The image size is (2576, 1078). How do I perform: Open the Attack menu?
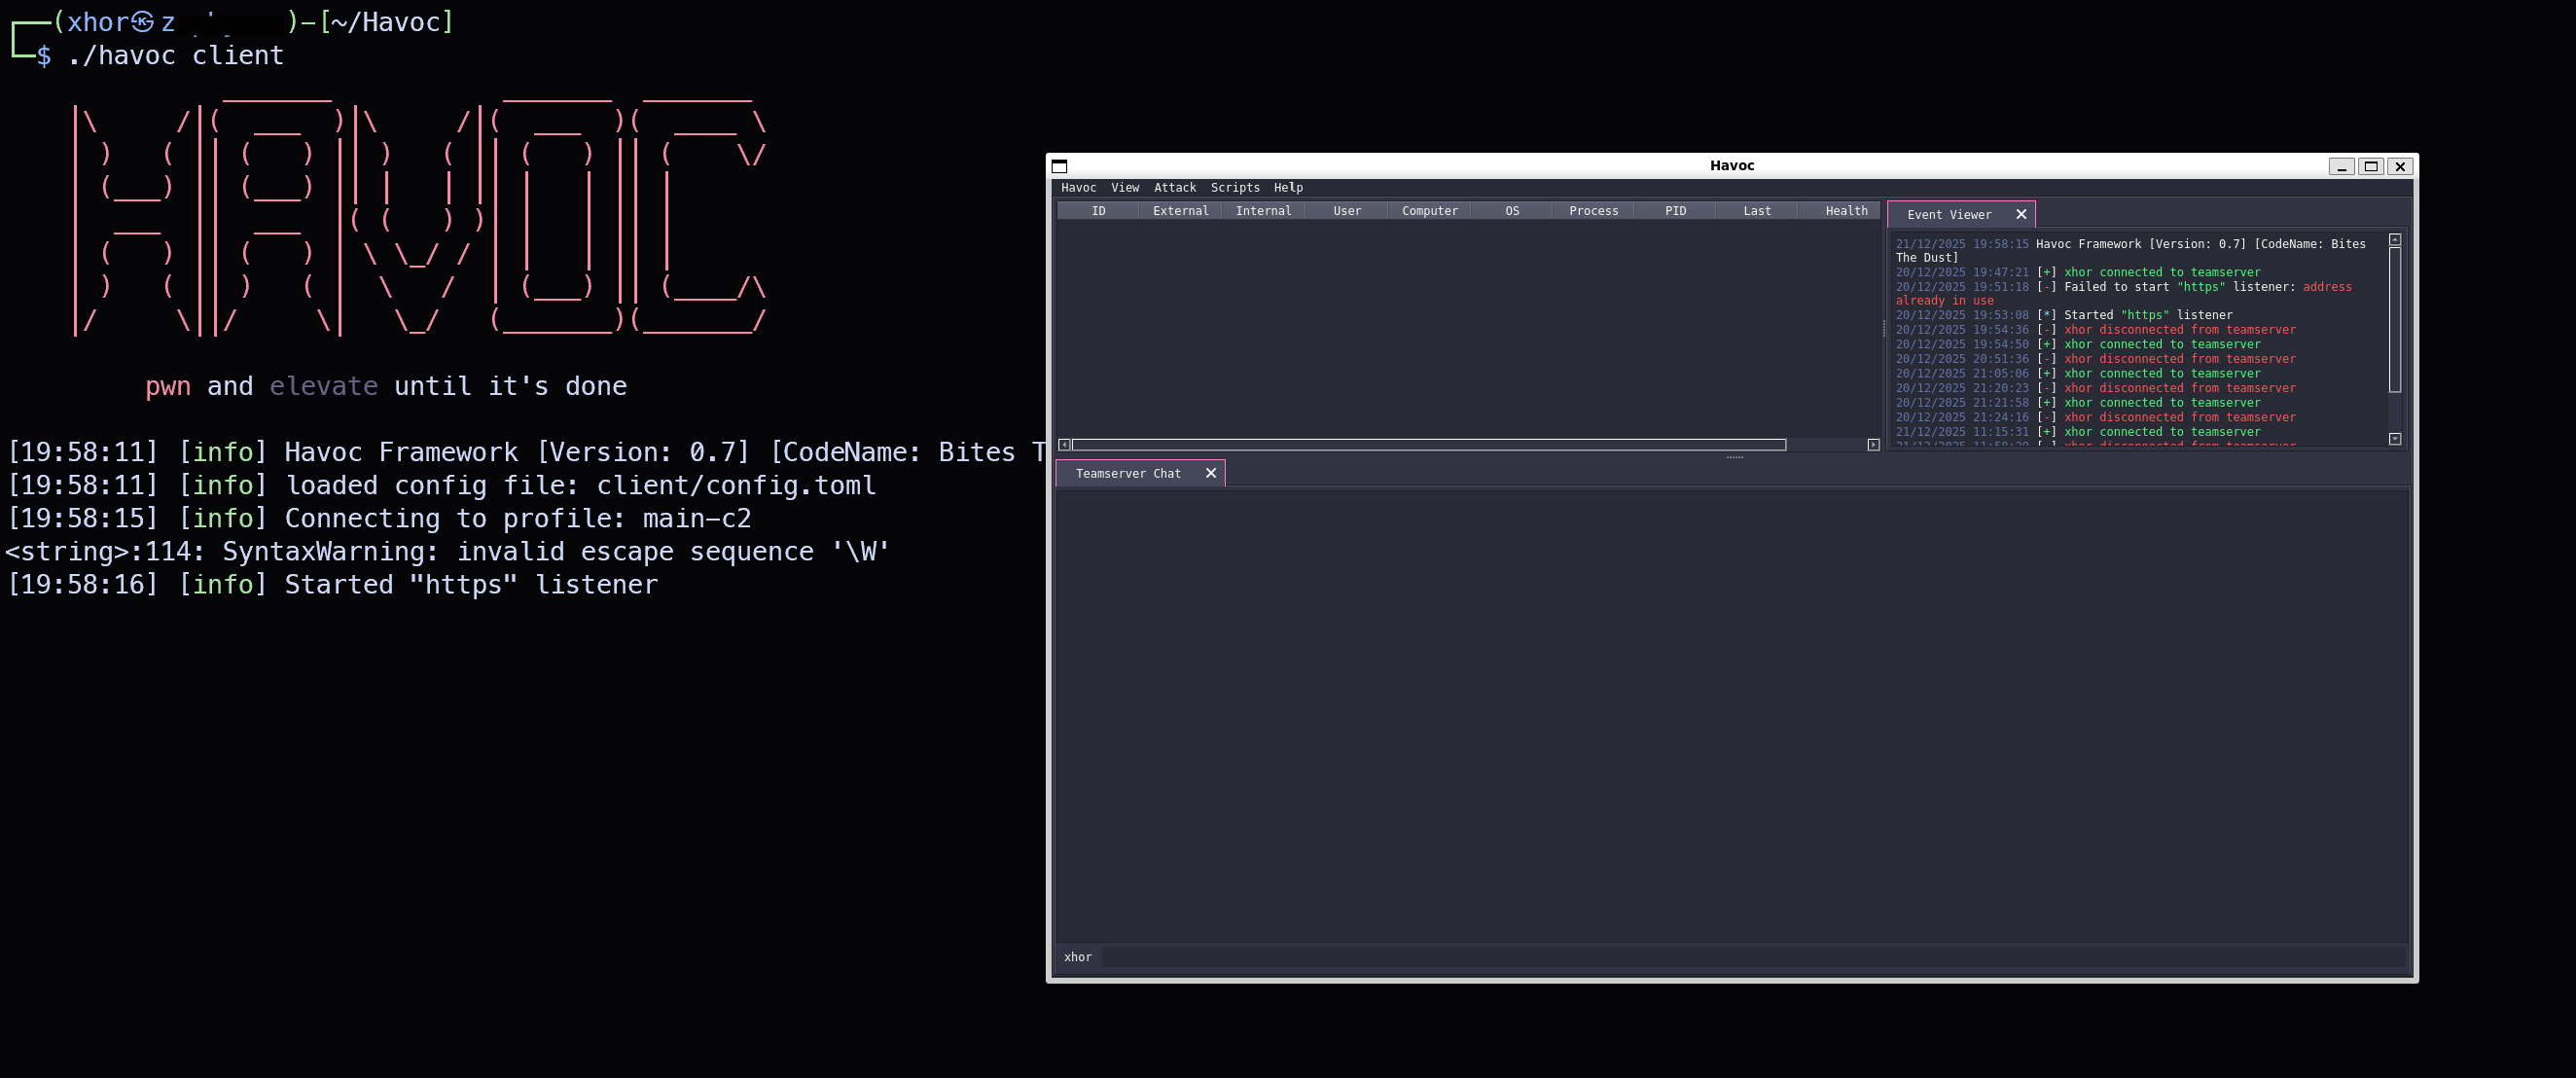point(1175,188)
